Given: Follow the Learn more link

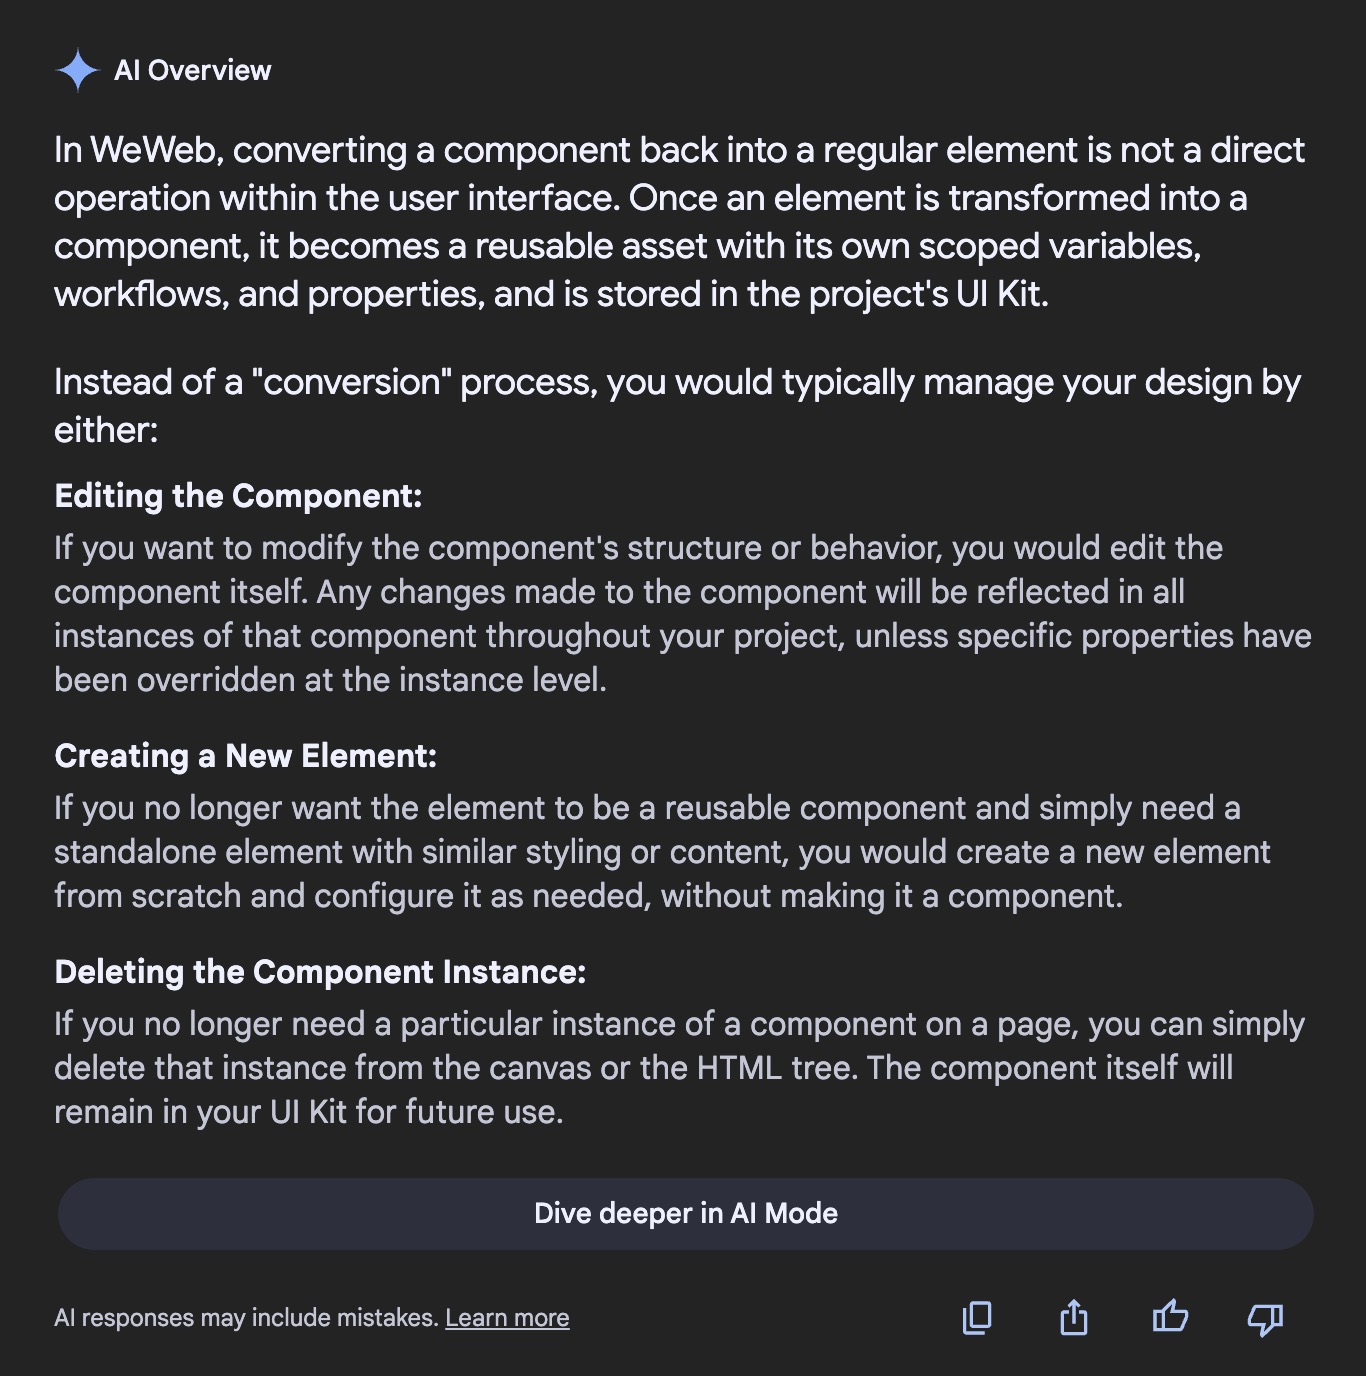Looking at the screenshot, I should click(507, 1318).
